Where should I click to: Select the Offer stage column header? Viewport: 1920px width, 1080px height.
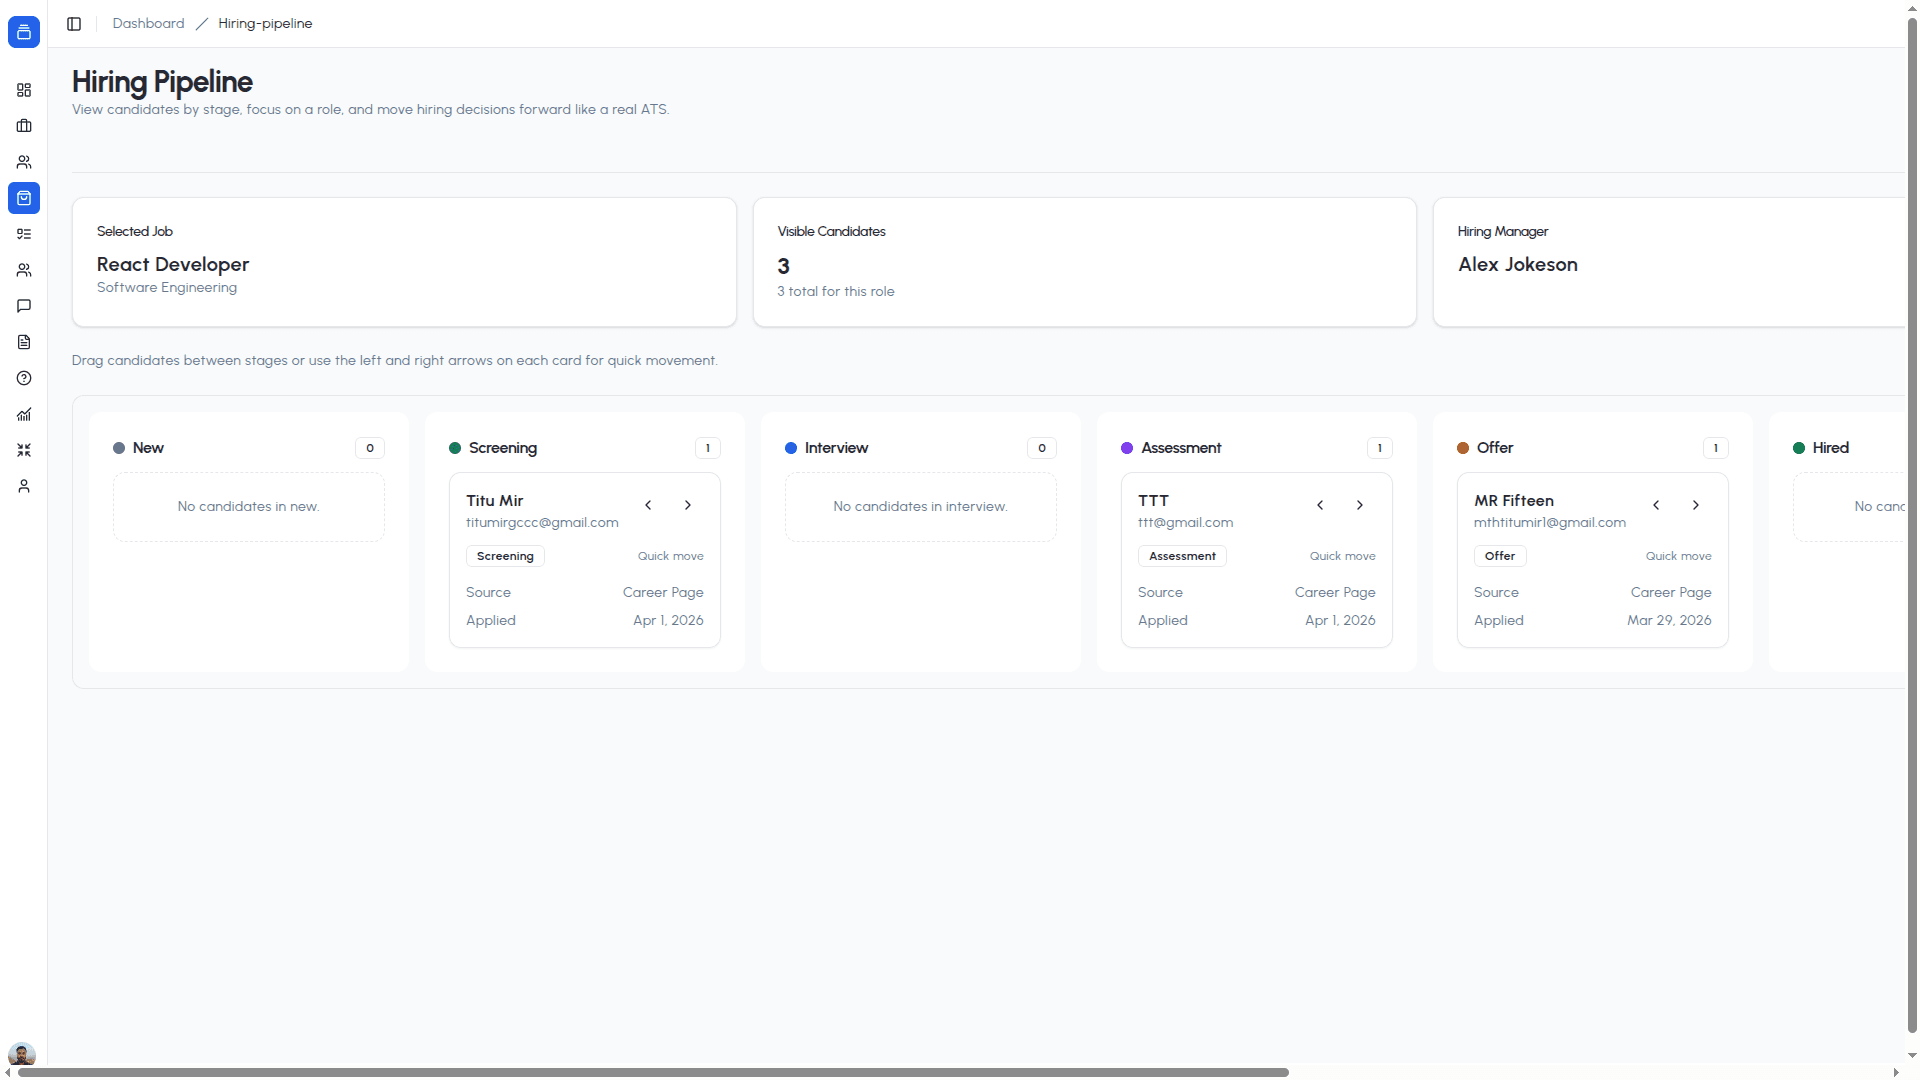(x=1495, y=448)
